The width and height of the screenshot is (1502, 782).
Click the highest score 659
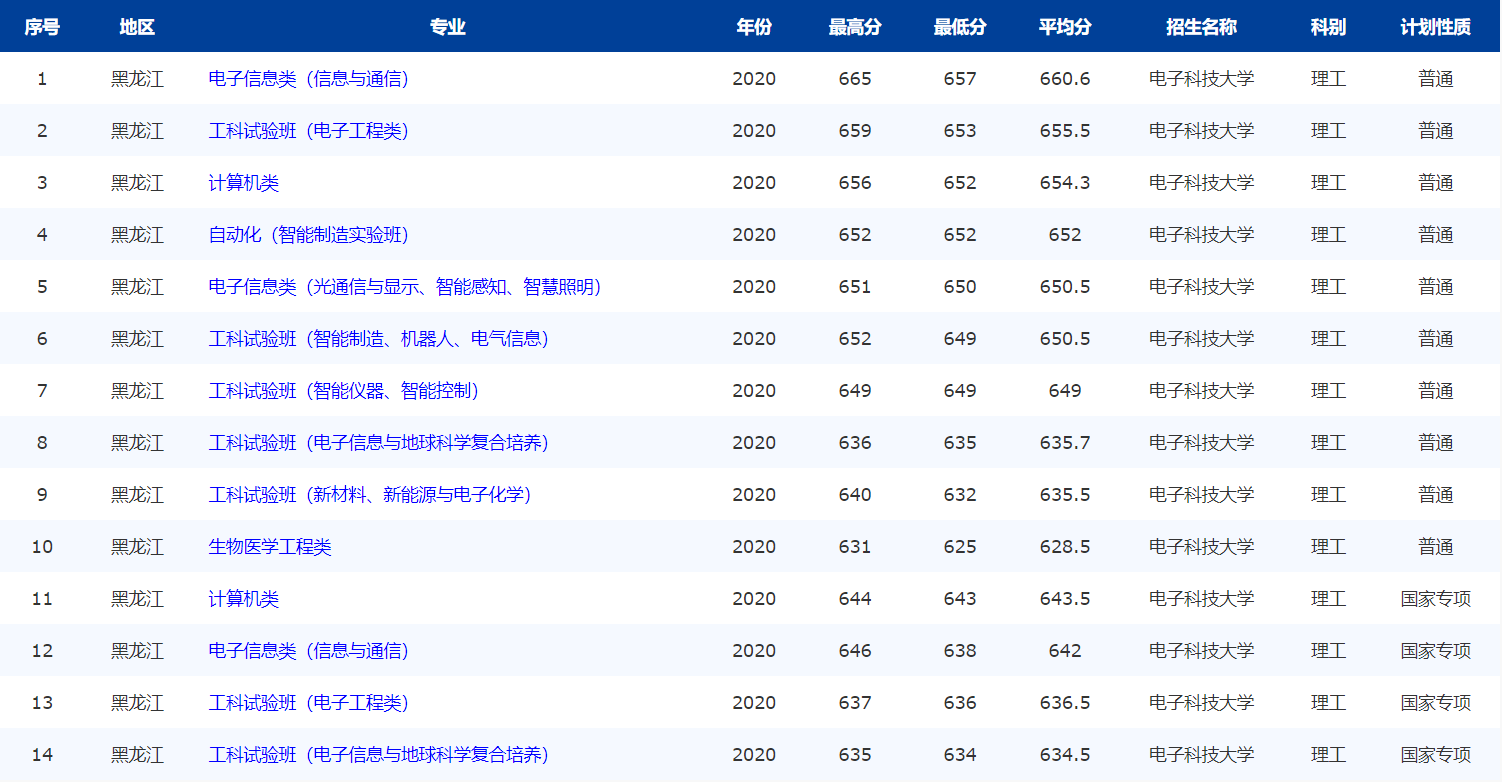click(x=855, y=130)
